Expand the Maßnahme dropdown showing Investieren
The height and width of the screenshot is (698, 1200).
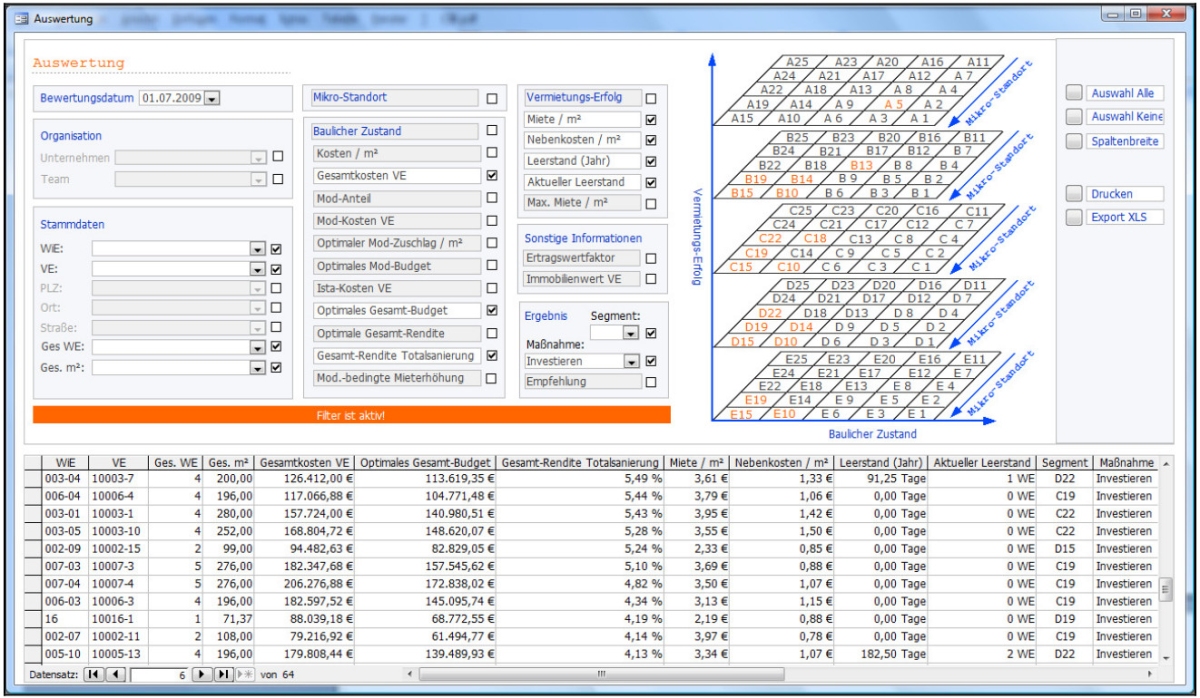(631, 361)
